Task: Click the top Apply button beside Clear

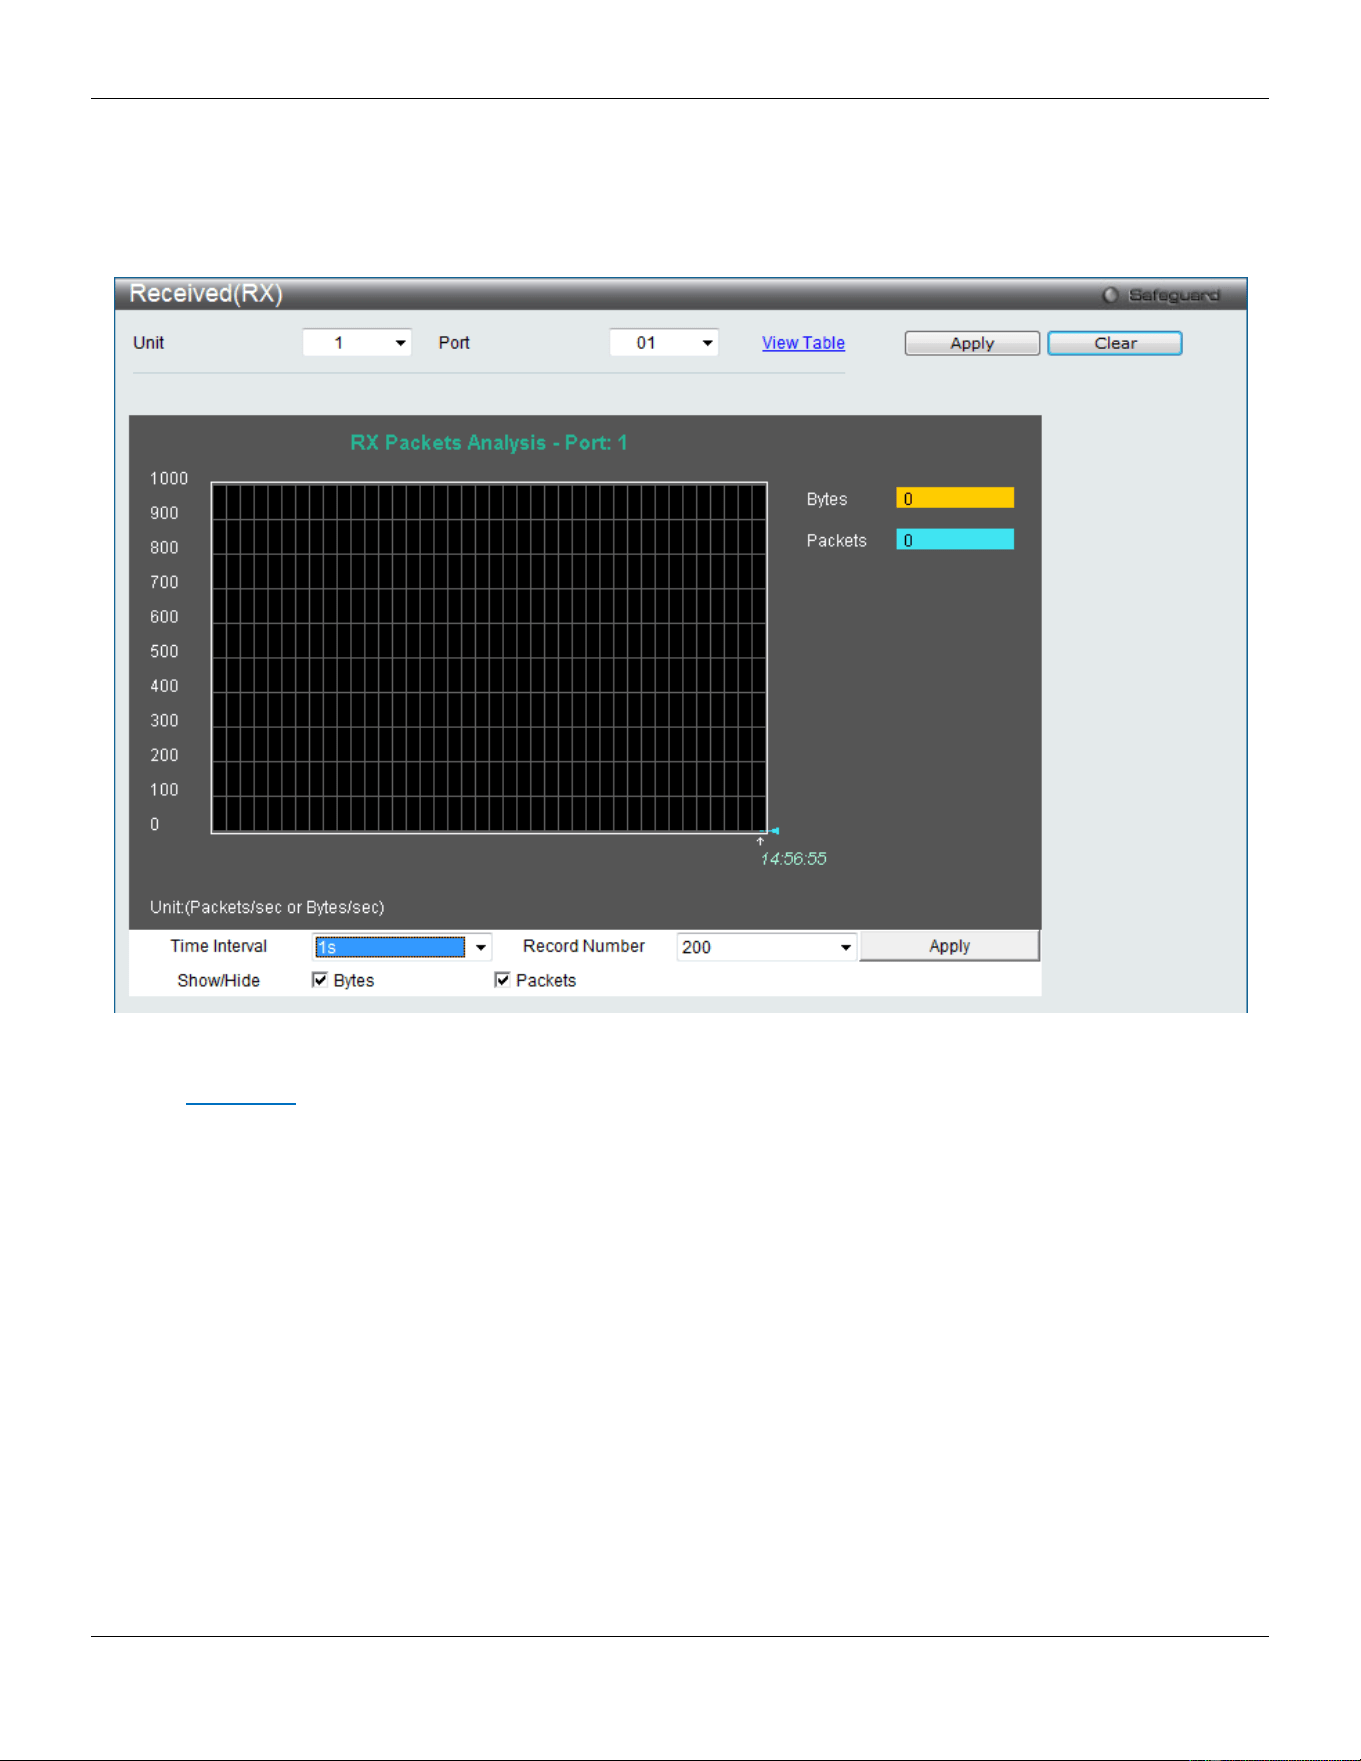Action: [972, 343]
